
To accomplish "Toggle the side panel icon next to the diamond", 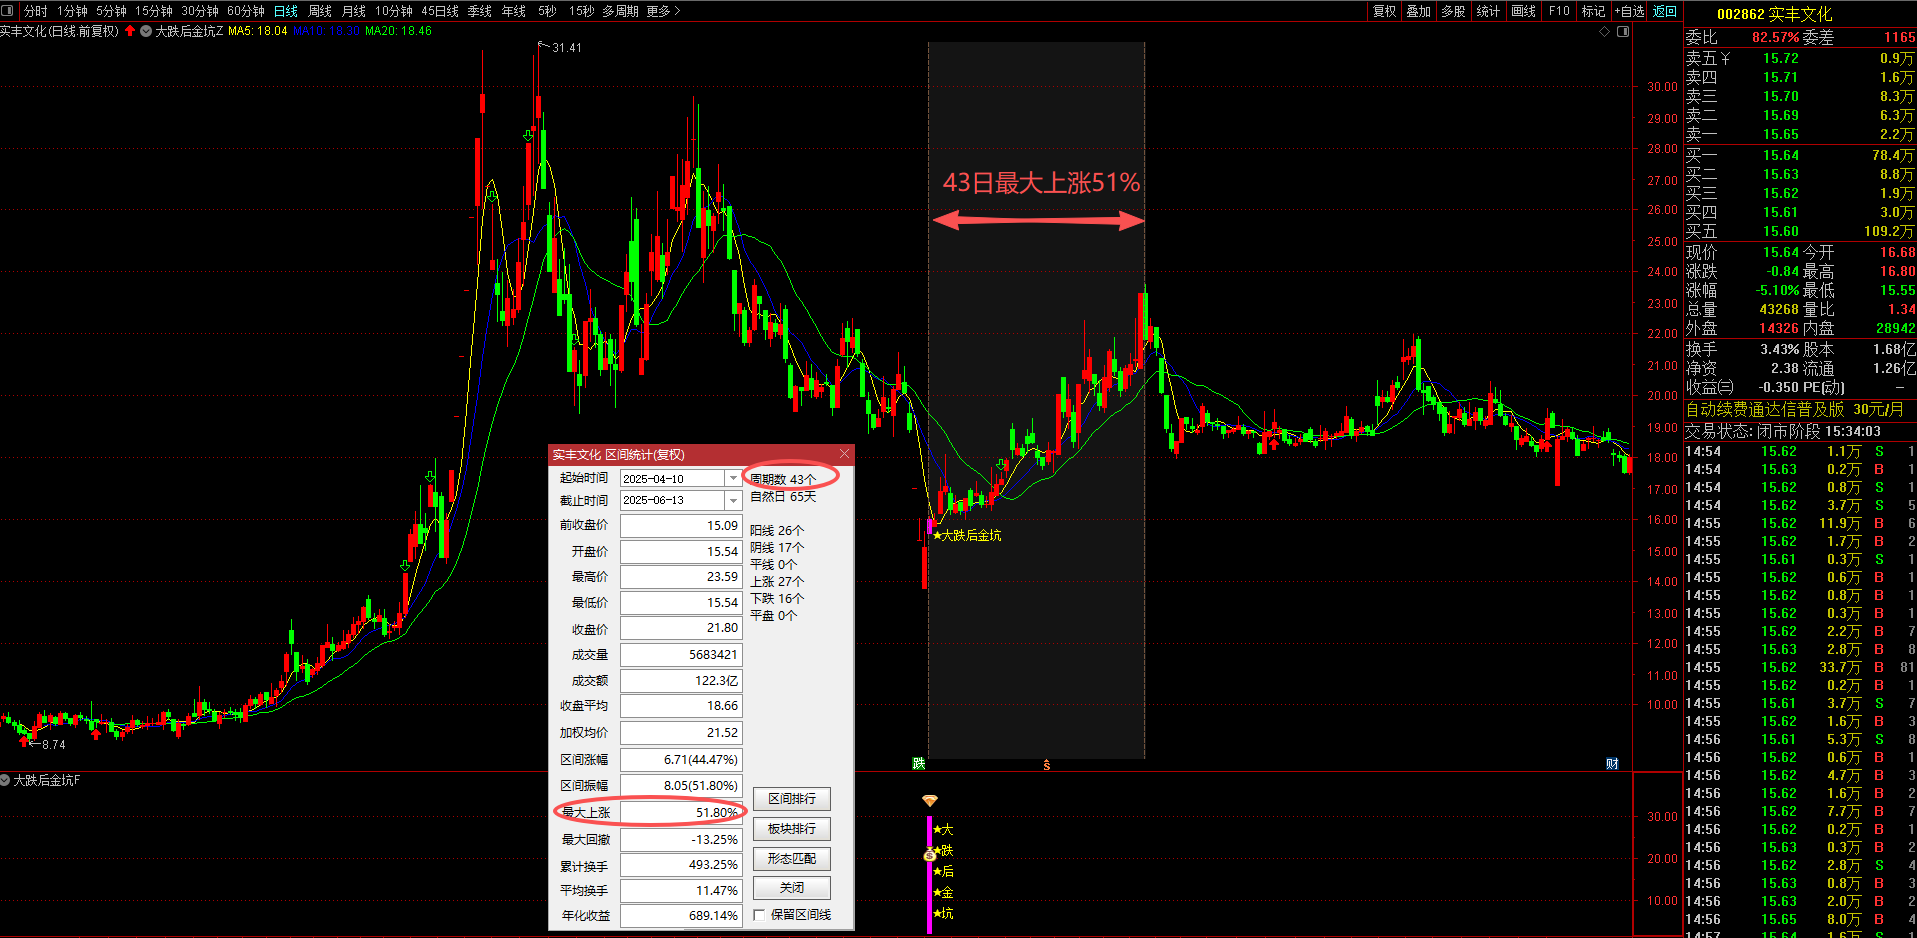I will 1623,31.
